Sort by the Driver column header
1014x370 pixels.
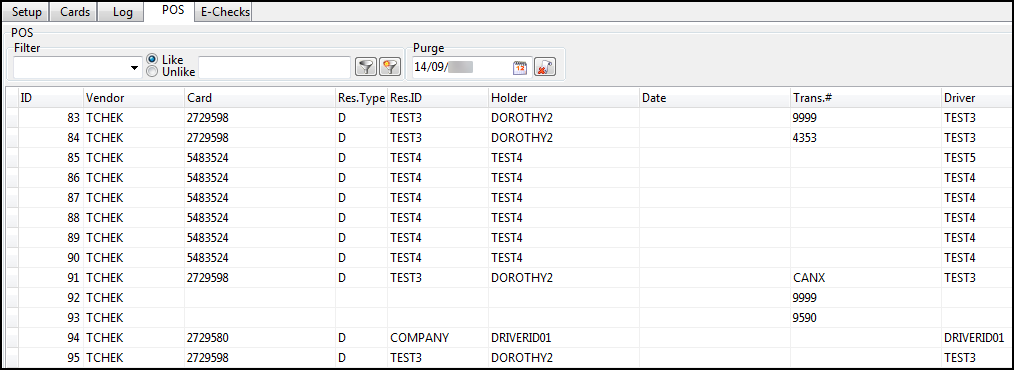click(976, 98)
